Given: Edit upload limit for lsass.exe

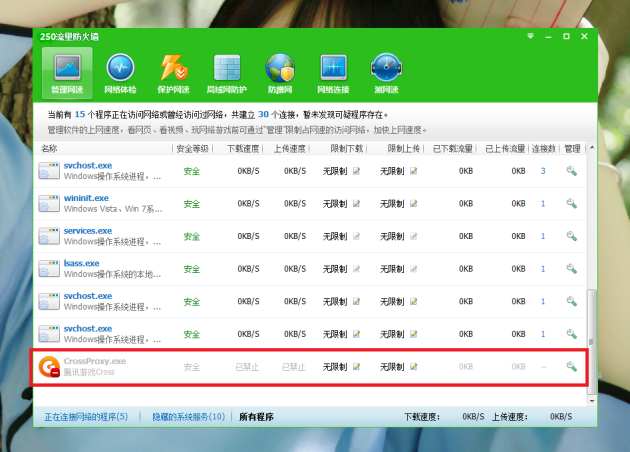Looking at the screenshot, I should click(x=413, y=269).
